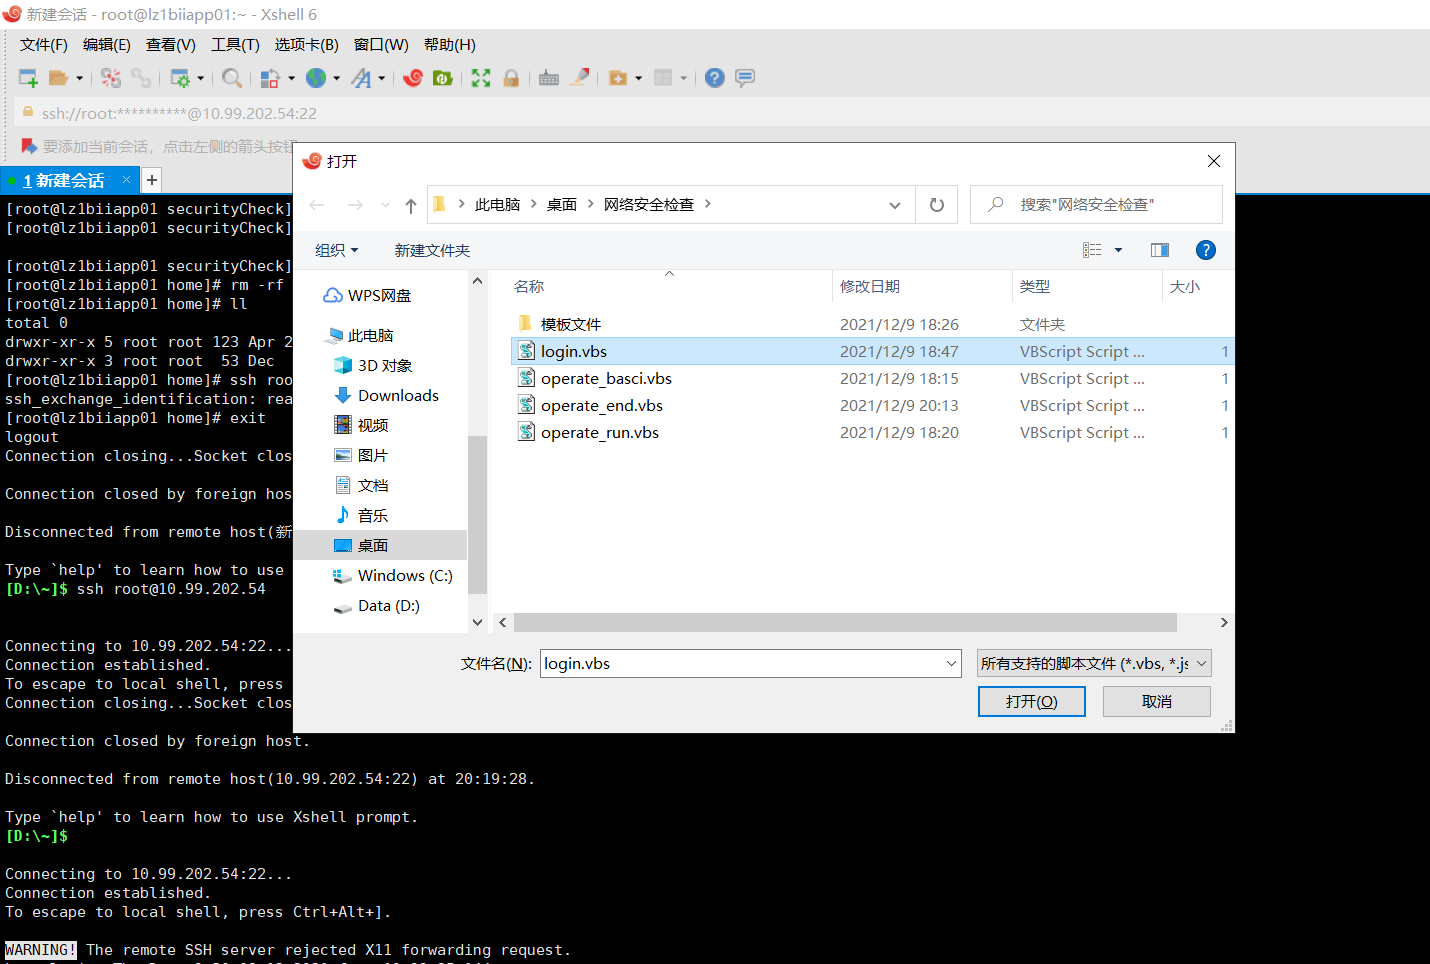The image size is (1430, 964).
Task: Go up one folder level arrow
Action: 411,205
